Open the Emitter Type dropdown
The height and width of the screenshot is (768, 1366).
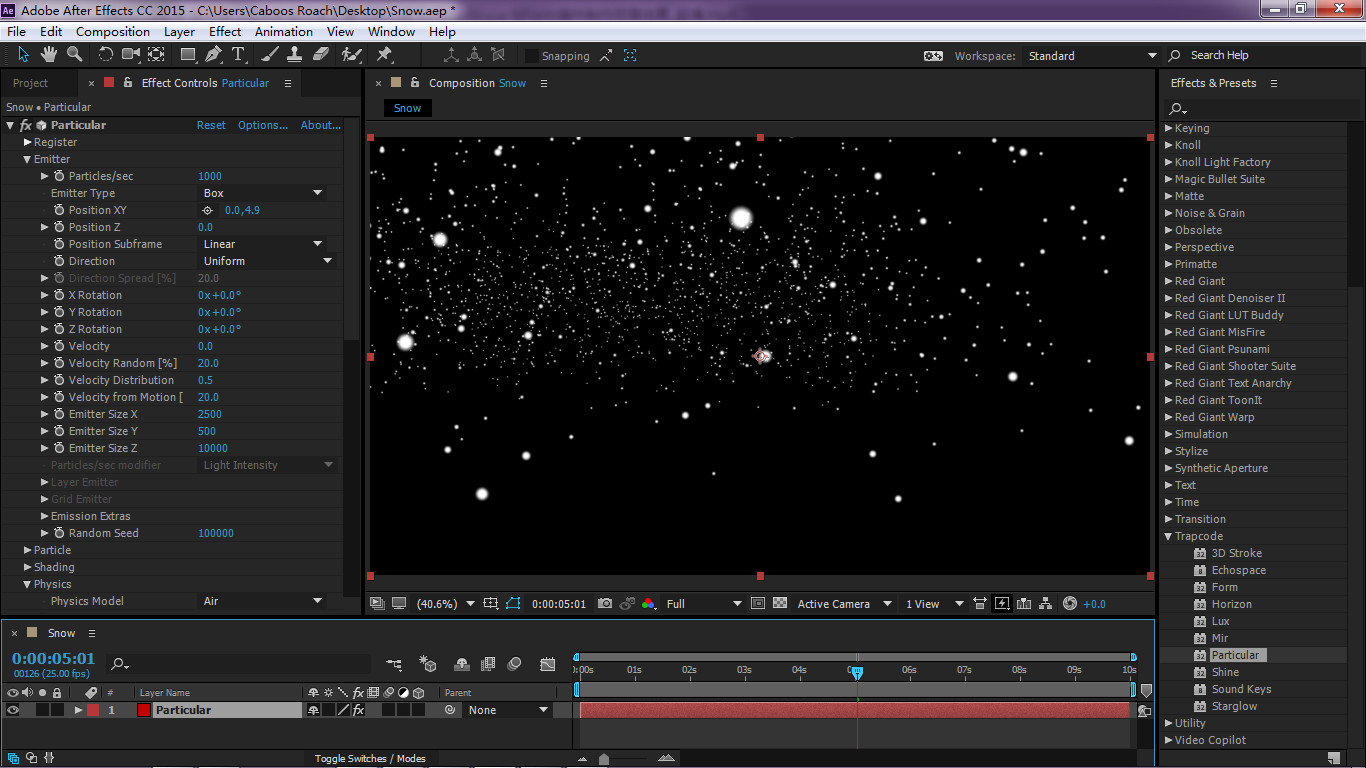[262, 193]
